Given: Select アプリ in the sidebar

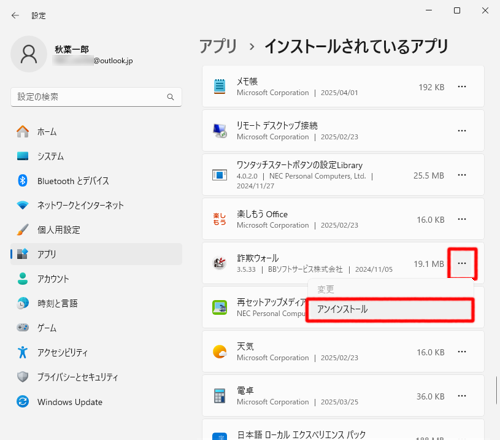Looking at the screenshot, I should 96,254.
